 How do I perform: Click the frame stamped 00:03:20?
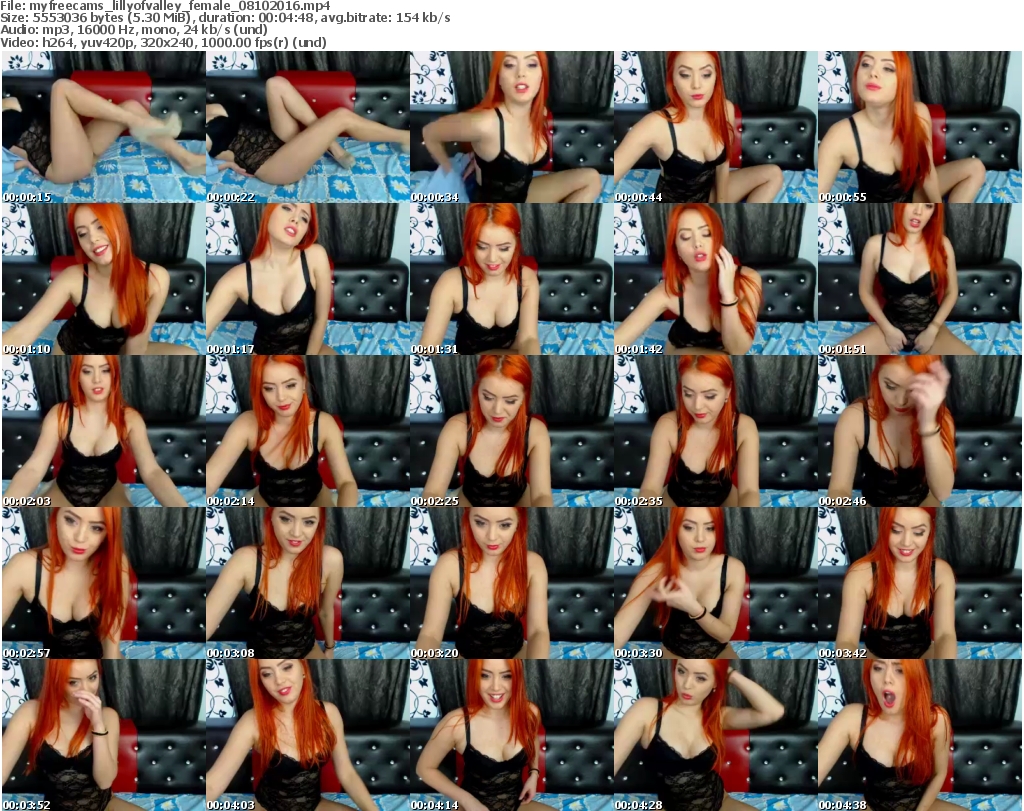pyautogui.click(x=511, y=583)
